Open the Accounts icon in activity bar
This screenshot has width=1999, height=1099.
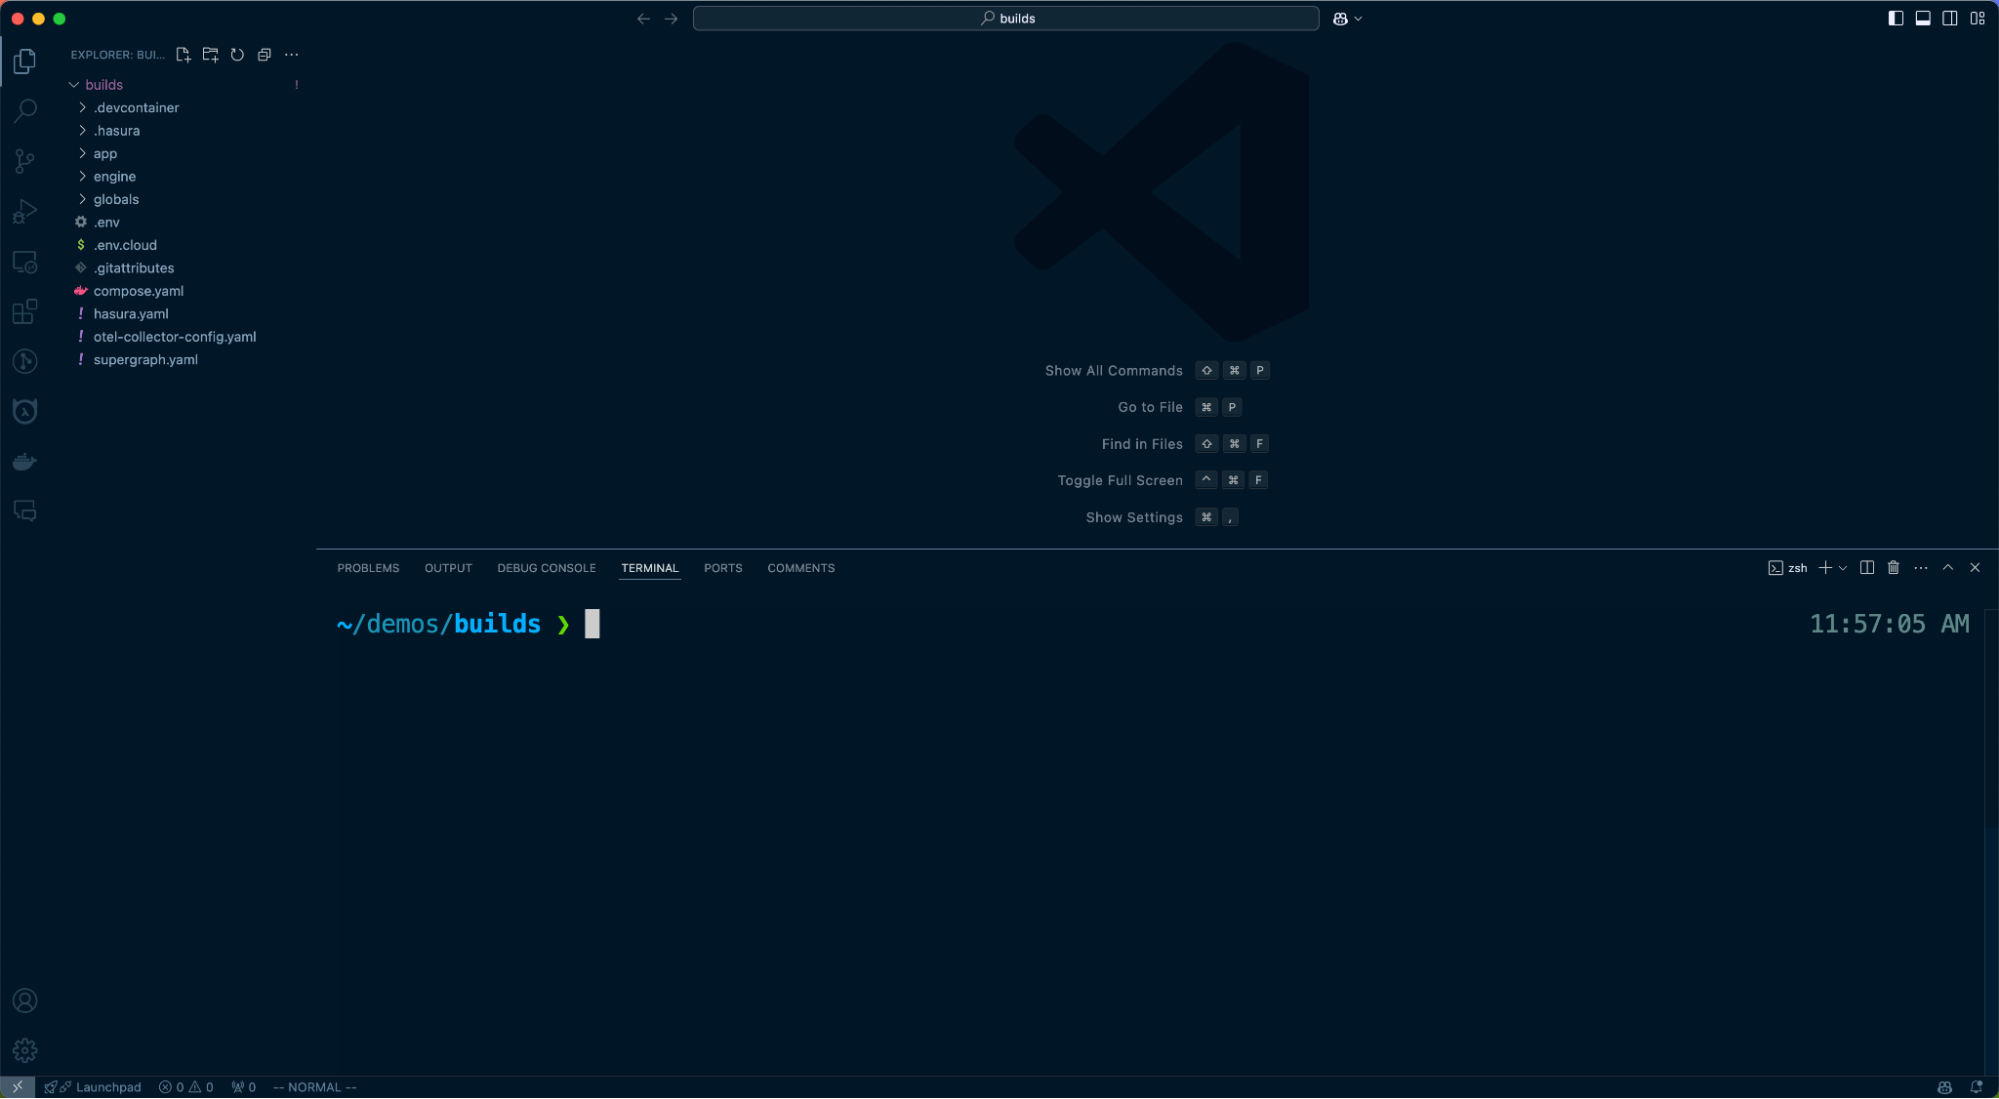click(x=25, y=1001)
